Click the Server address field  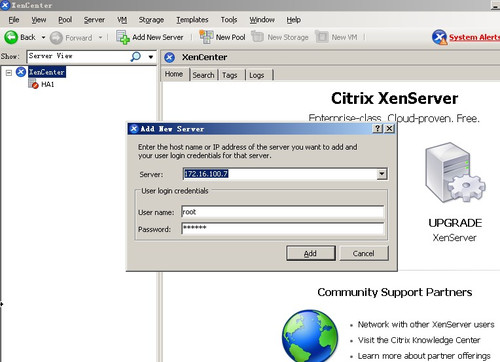(x=280, y=174)
